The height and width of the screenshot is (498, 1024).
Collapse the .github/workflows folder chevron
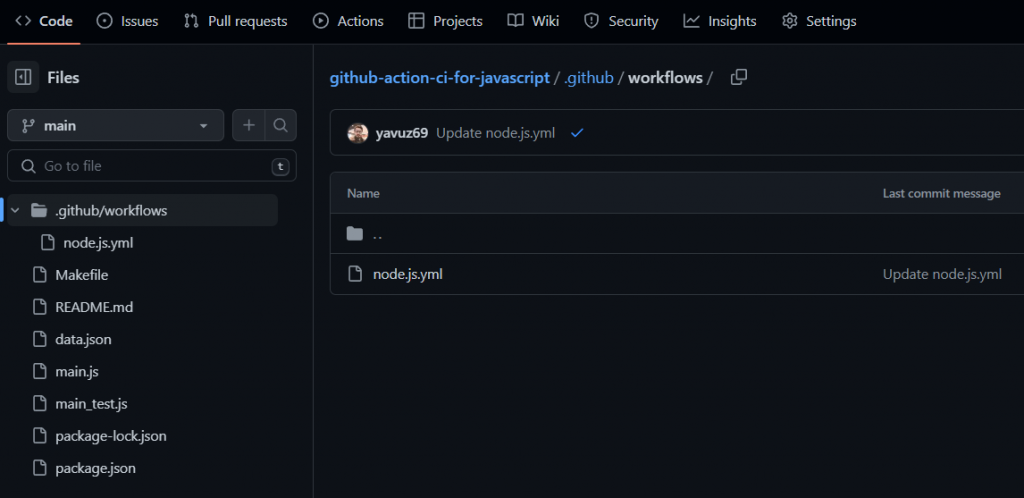16,211
